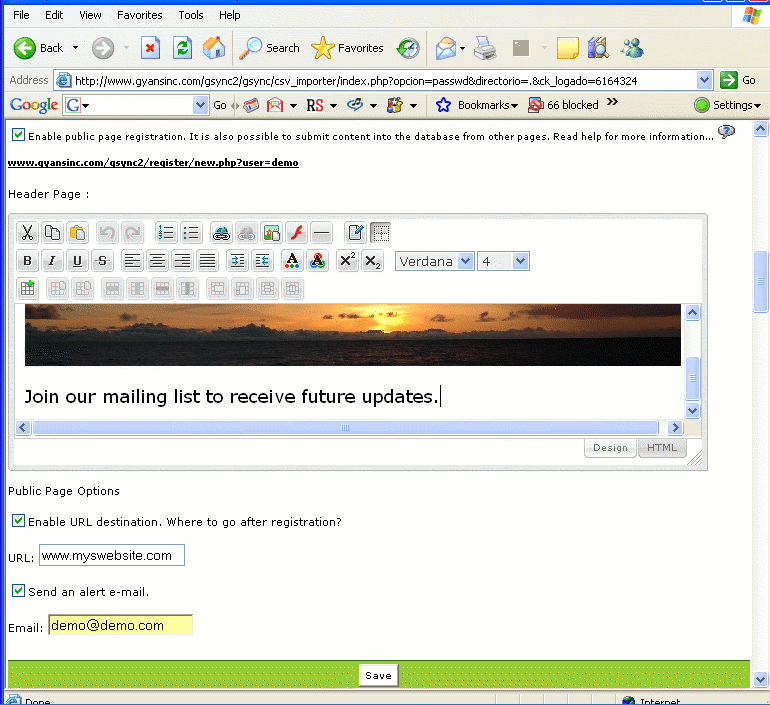
Task: Click the URL input field
Action: coord(112,555)
